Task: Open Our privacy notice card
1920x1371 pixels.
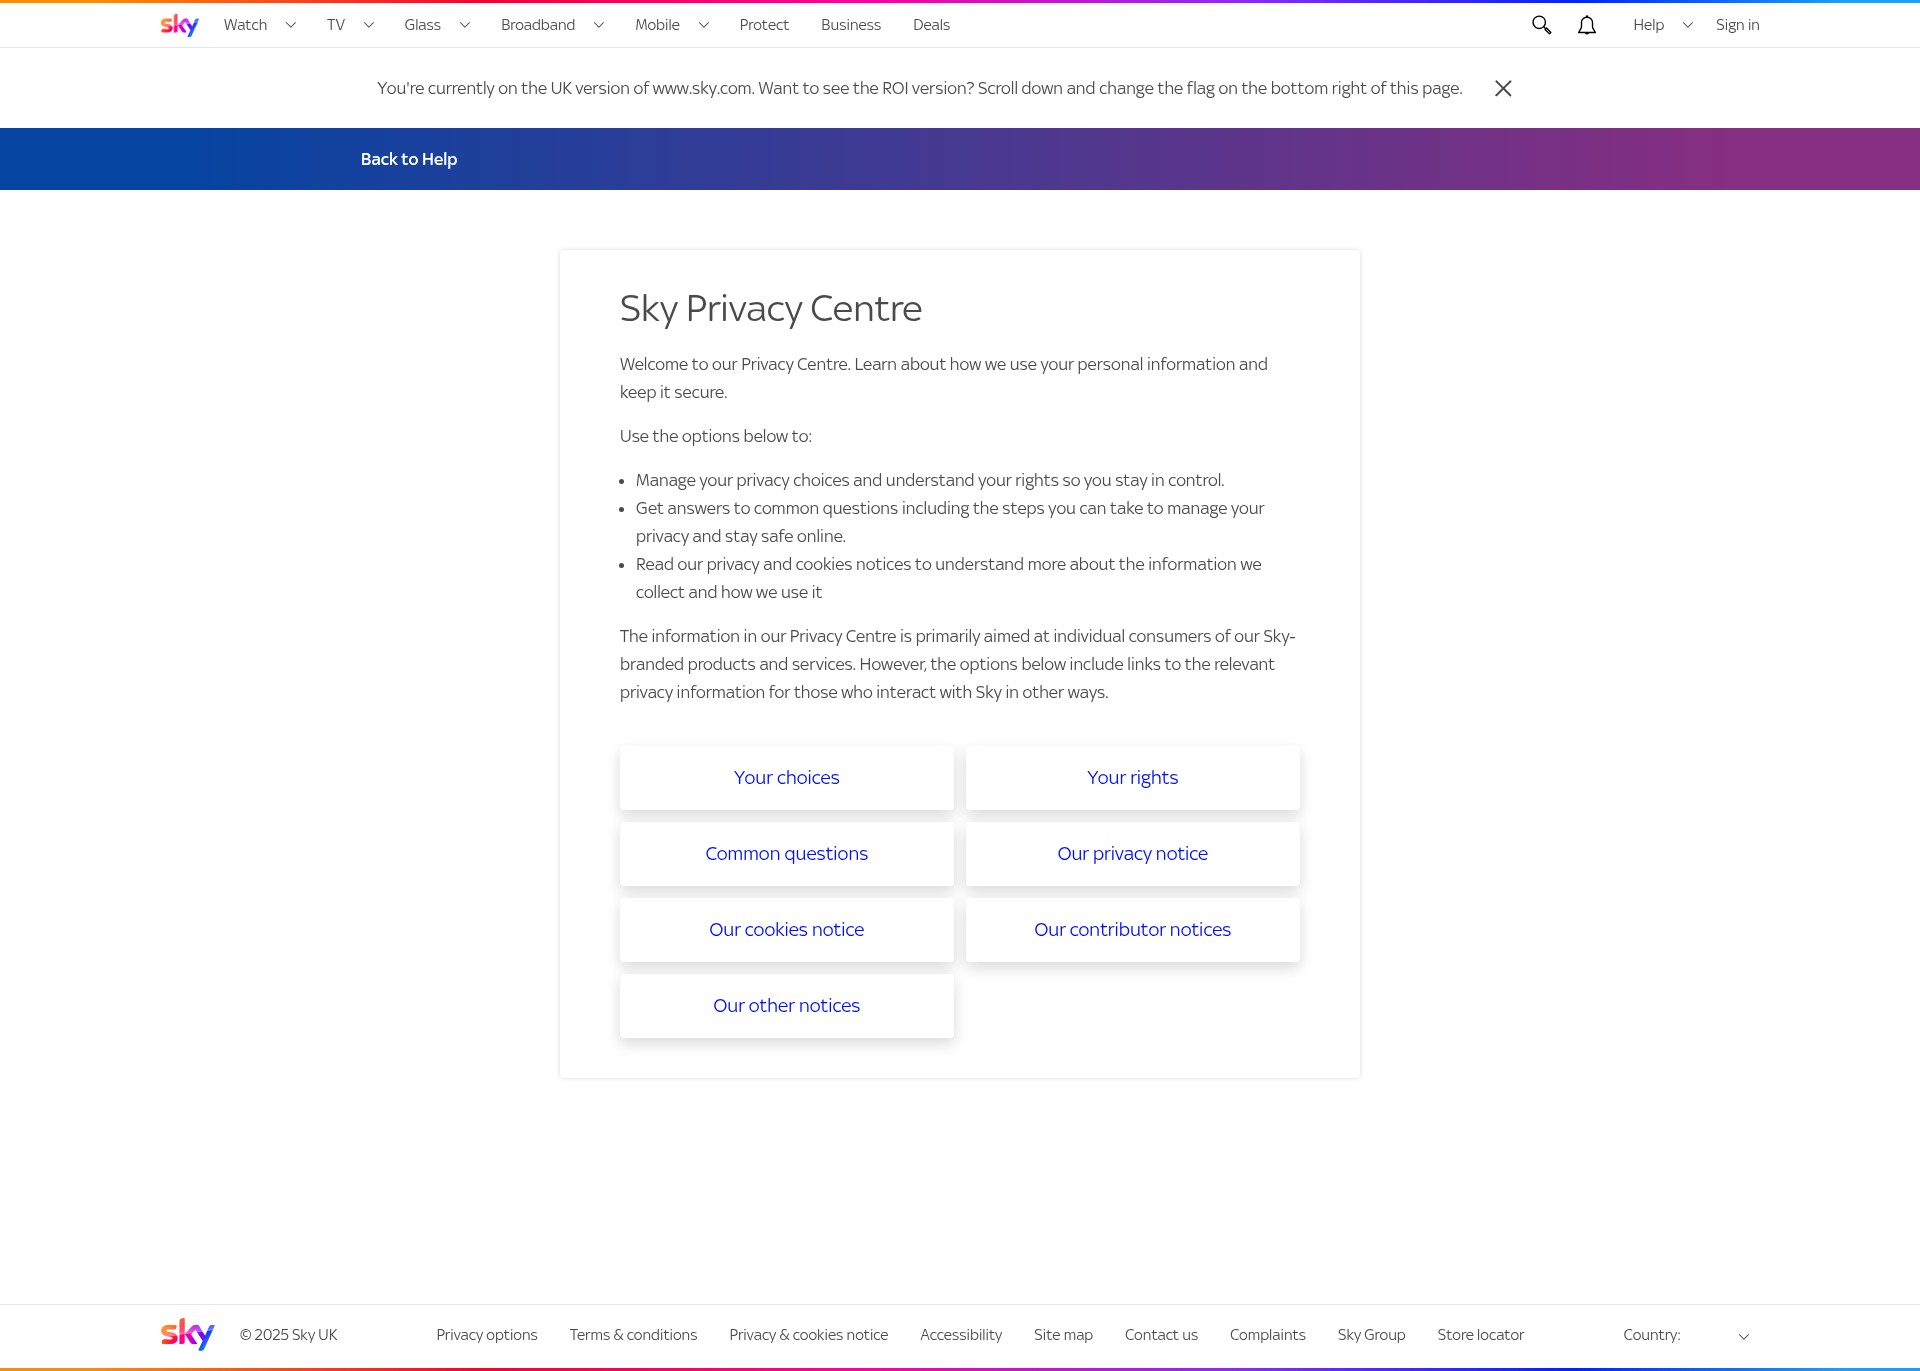Action: pyautogui.click(x=1133, y=854)
